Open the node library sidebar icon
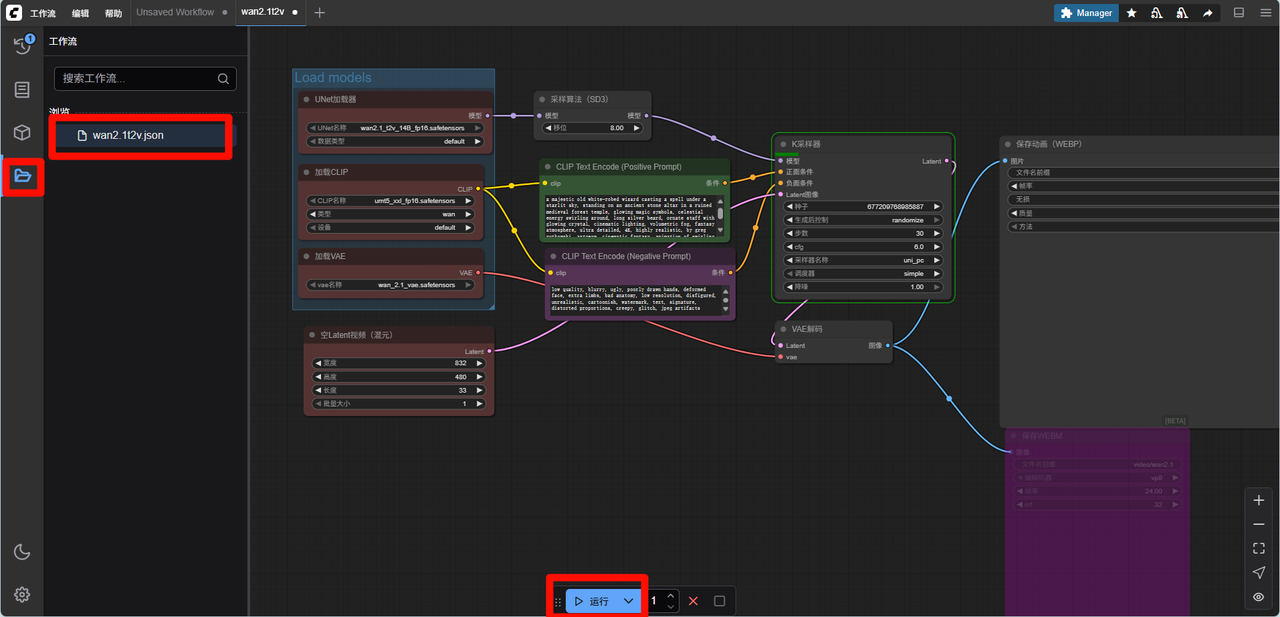Screen dimensions: 1280x617 pos(22,90)
